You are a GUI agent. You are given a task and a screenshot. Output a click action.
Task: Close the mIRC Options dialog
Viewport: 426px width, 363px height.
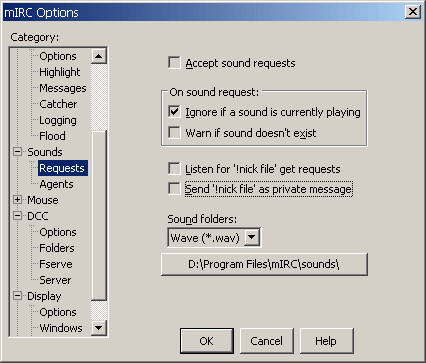412,12
